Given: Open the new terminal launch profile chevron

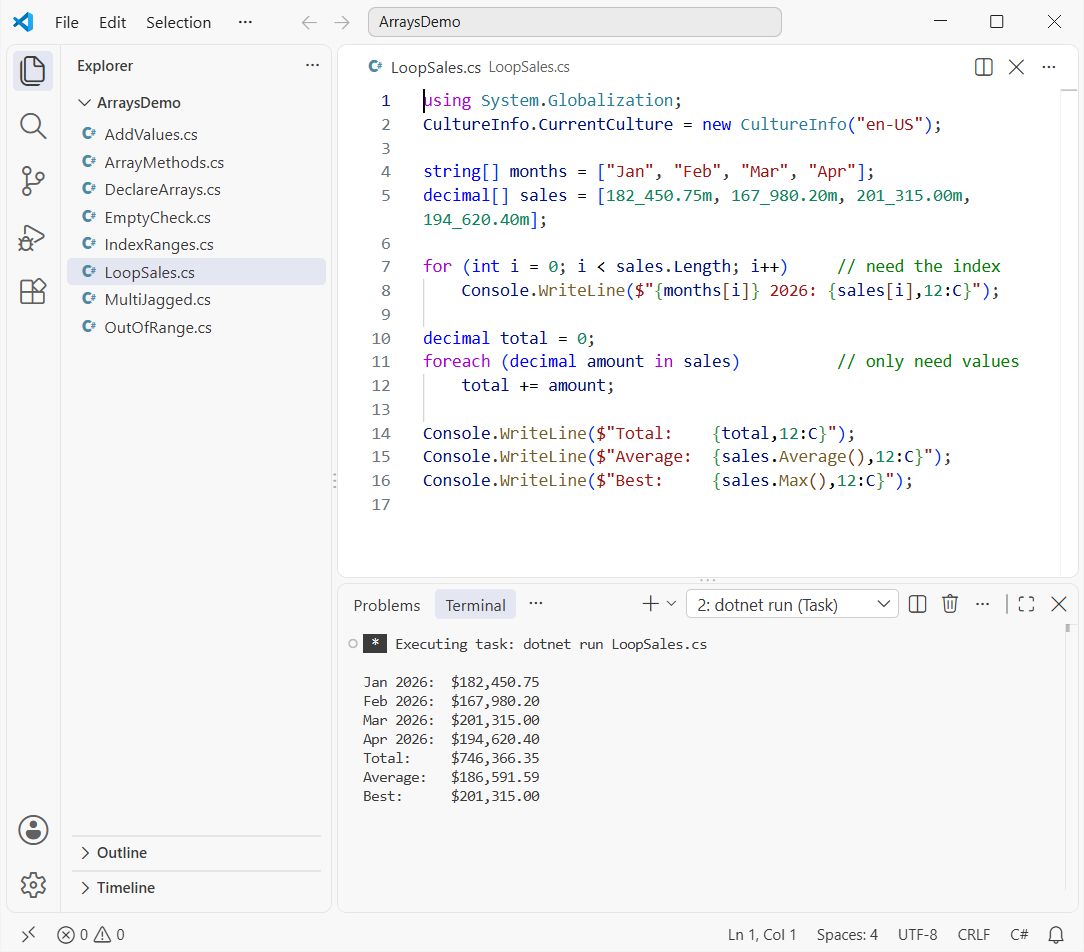Looking at the screenshot, I should [671, 604].
